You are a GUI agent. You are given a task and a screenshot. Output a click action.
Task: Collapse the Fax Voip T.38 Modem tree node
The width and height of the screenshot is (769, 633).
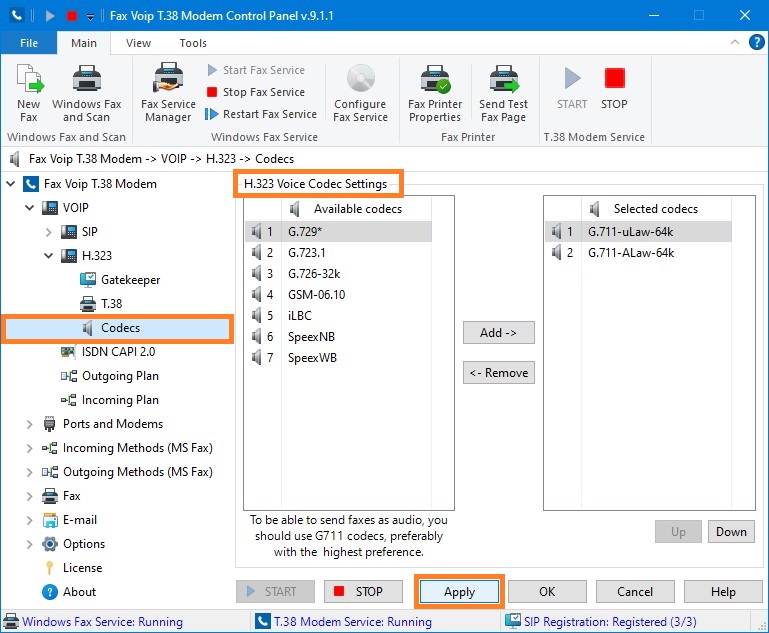pos(11,184)
